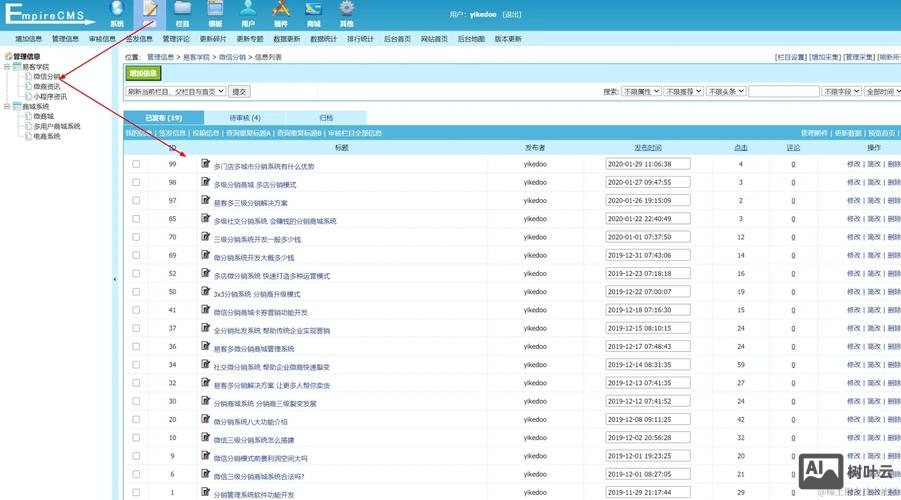Click the home icon beside 管理信息 in sidebar
Screen dimensions: 901x500
8,56
